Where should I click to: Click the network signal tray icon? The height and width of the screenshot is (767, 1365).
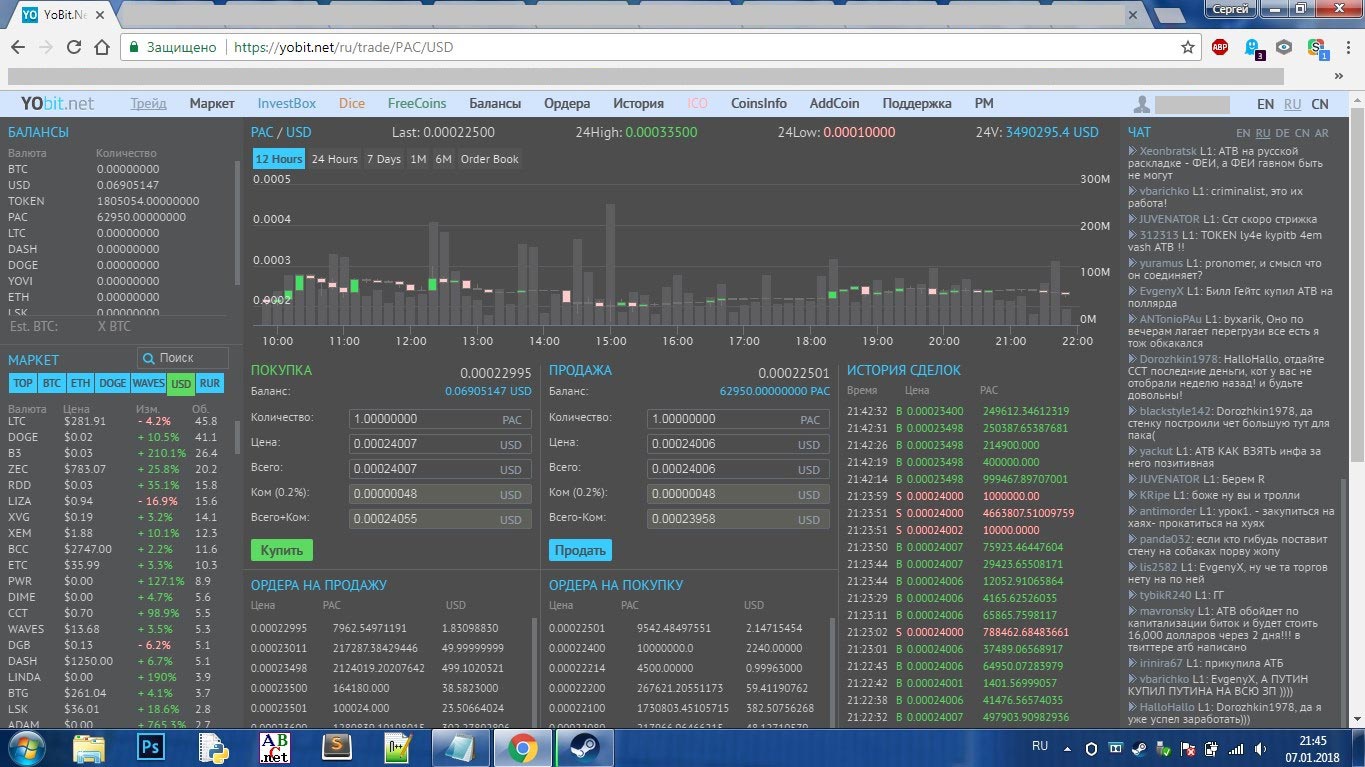[x=1236, y=747]
